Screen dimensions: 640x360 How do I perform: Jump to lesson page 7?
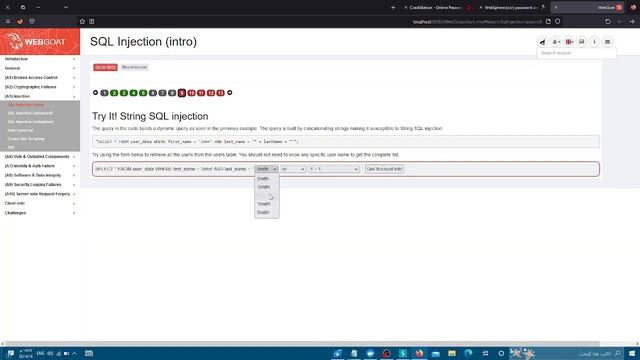coord(162,93)
